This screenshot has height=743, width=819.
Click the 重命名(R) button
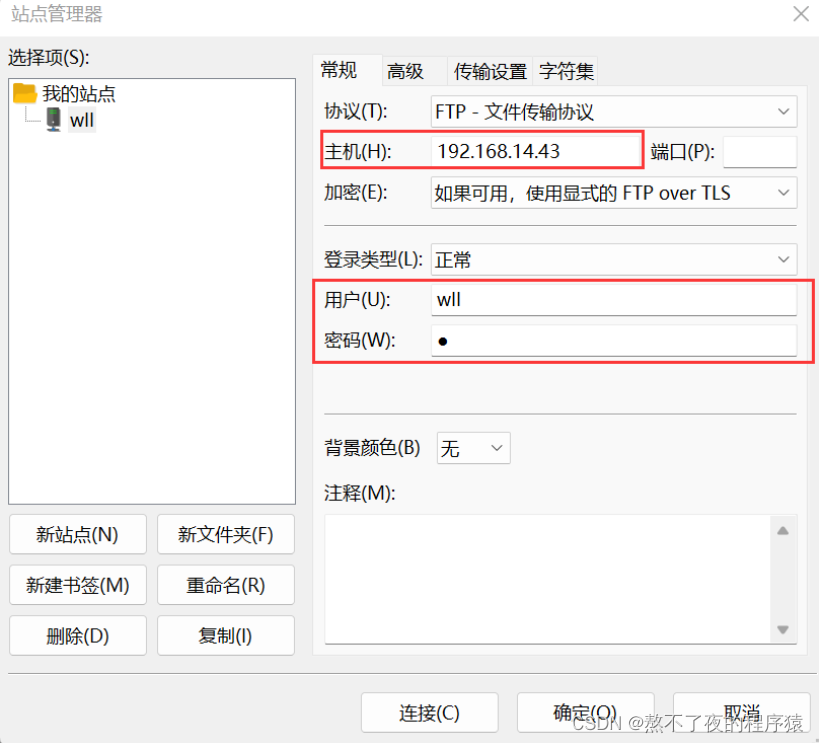pyautogui.click(x=226, y=585)
